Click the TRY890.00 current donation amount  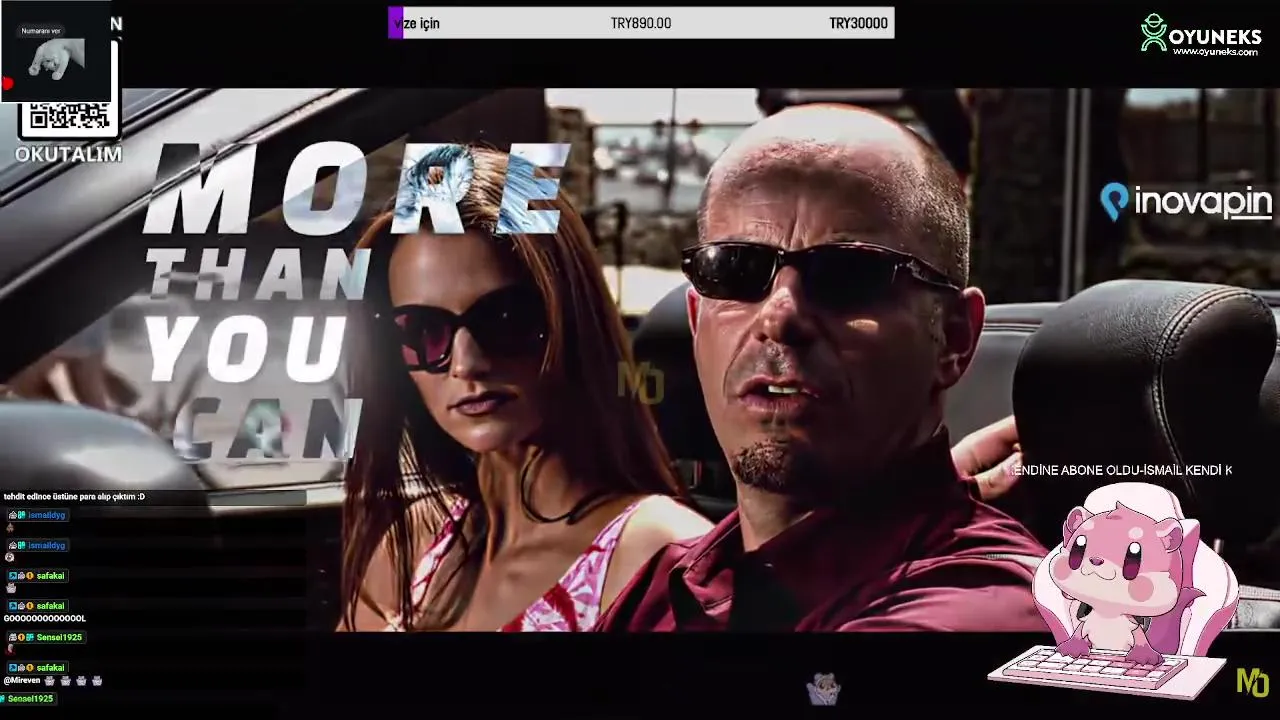(x=641, y=23)
